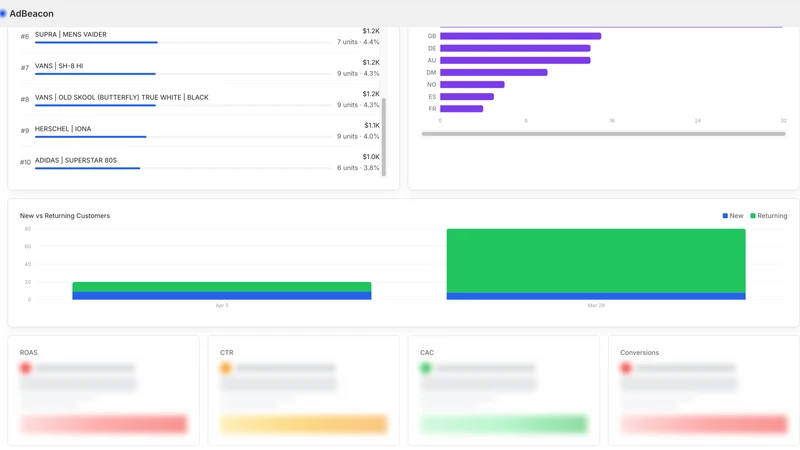This screenshot has width=800, height=450.
Task: Click the AdBeacon brand title
Action: click(31, 14)
